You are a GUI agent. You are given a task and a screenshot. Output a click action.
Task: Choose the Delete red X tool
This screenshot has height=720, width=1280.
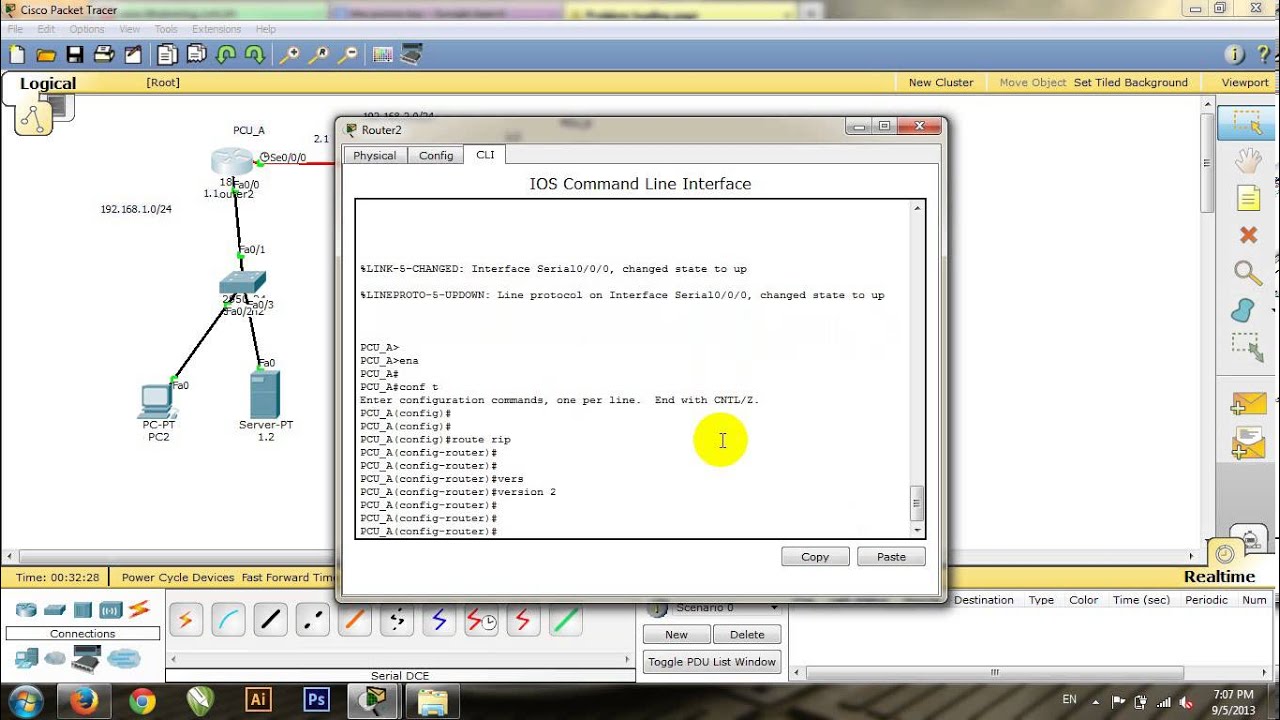pyautogui.click(x=1247, y=235)
